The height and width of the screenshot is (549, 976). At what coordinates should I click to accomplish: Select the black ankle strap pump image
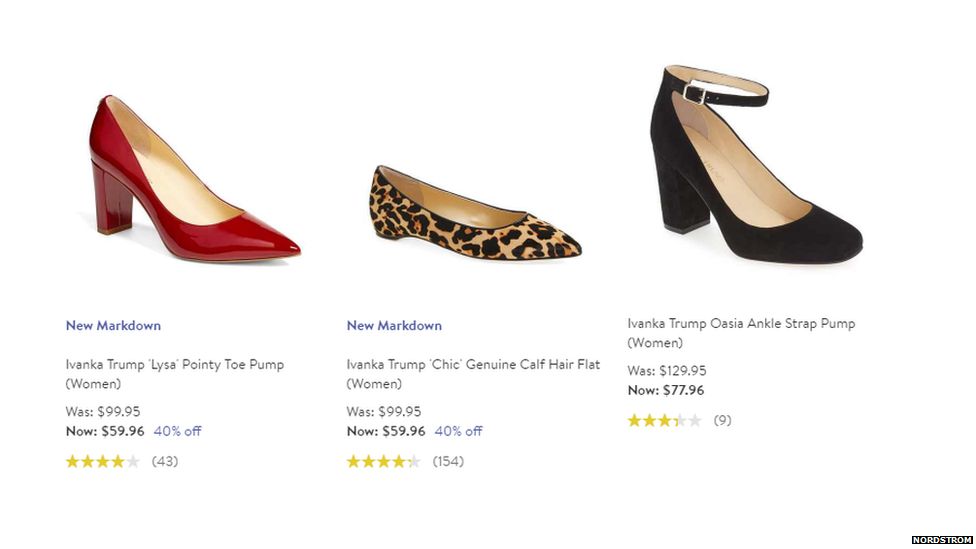click(756, 165)
